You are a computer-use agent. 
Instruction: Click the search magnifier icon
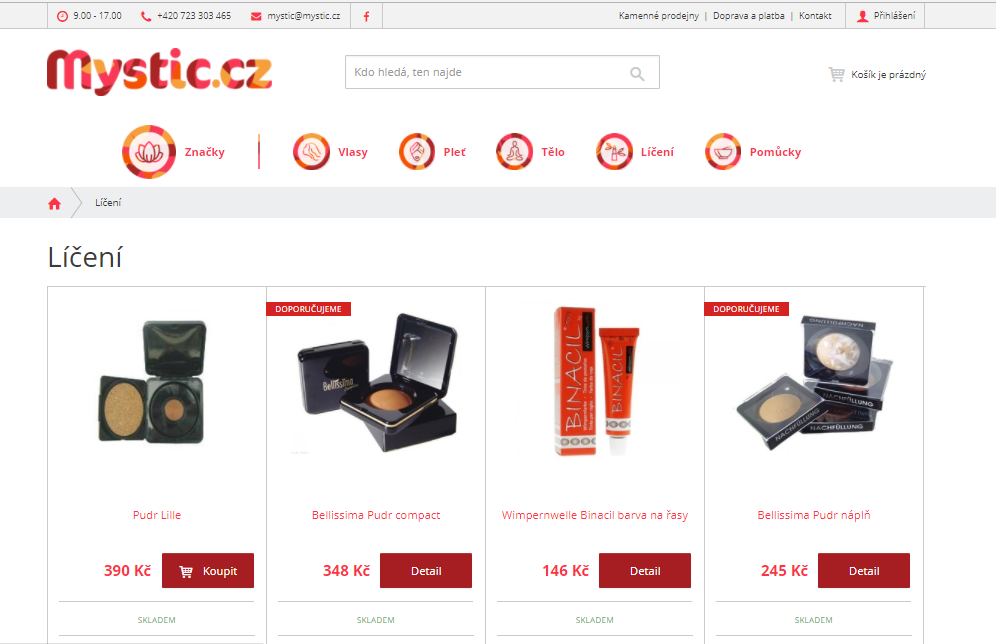(x=637, y=74)
